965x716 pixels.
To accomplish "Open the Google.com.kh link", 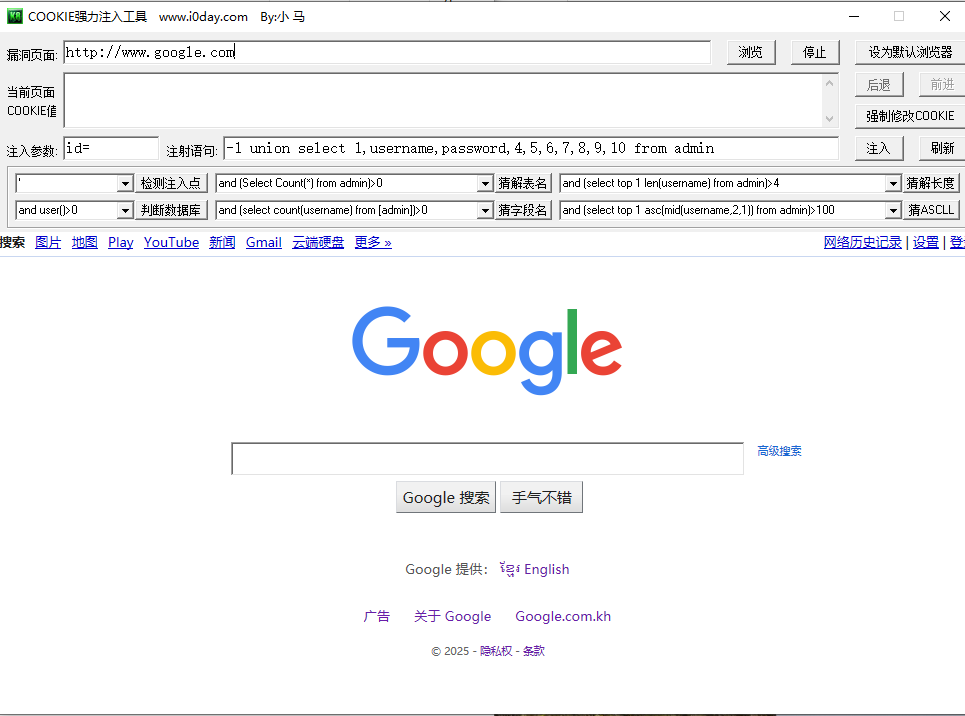I will point(563,616).
